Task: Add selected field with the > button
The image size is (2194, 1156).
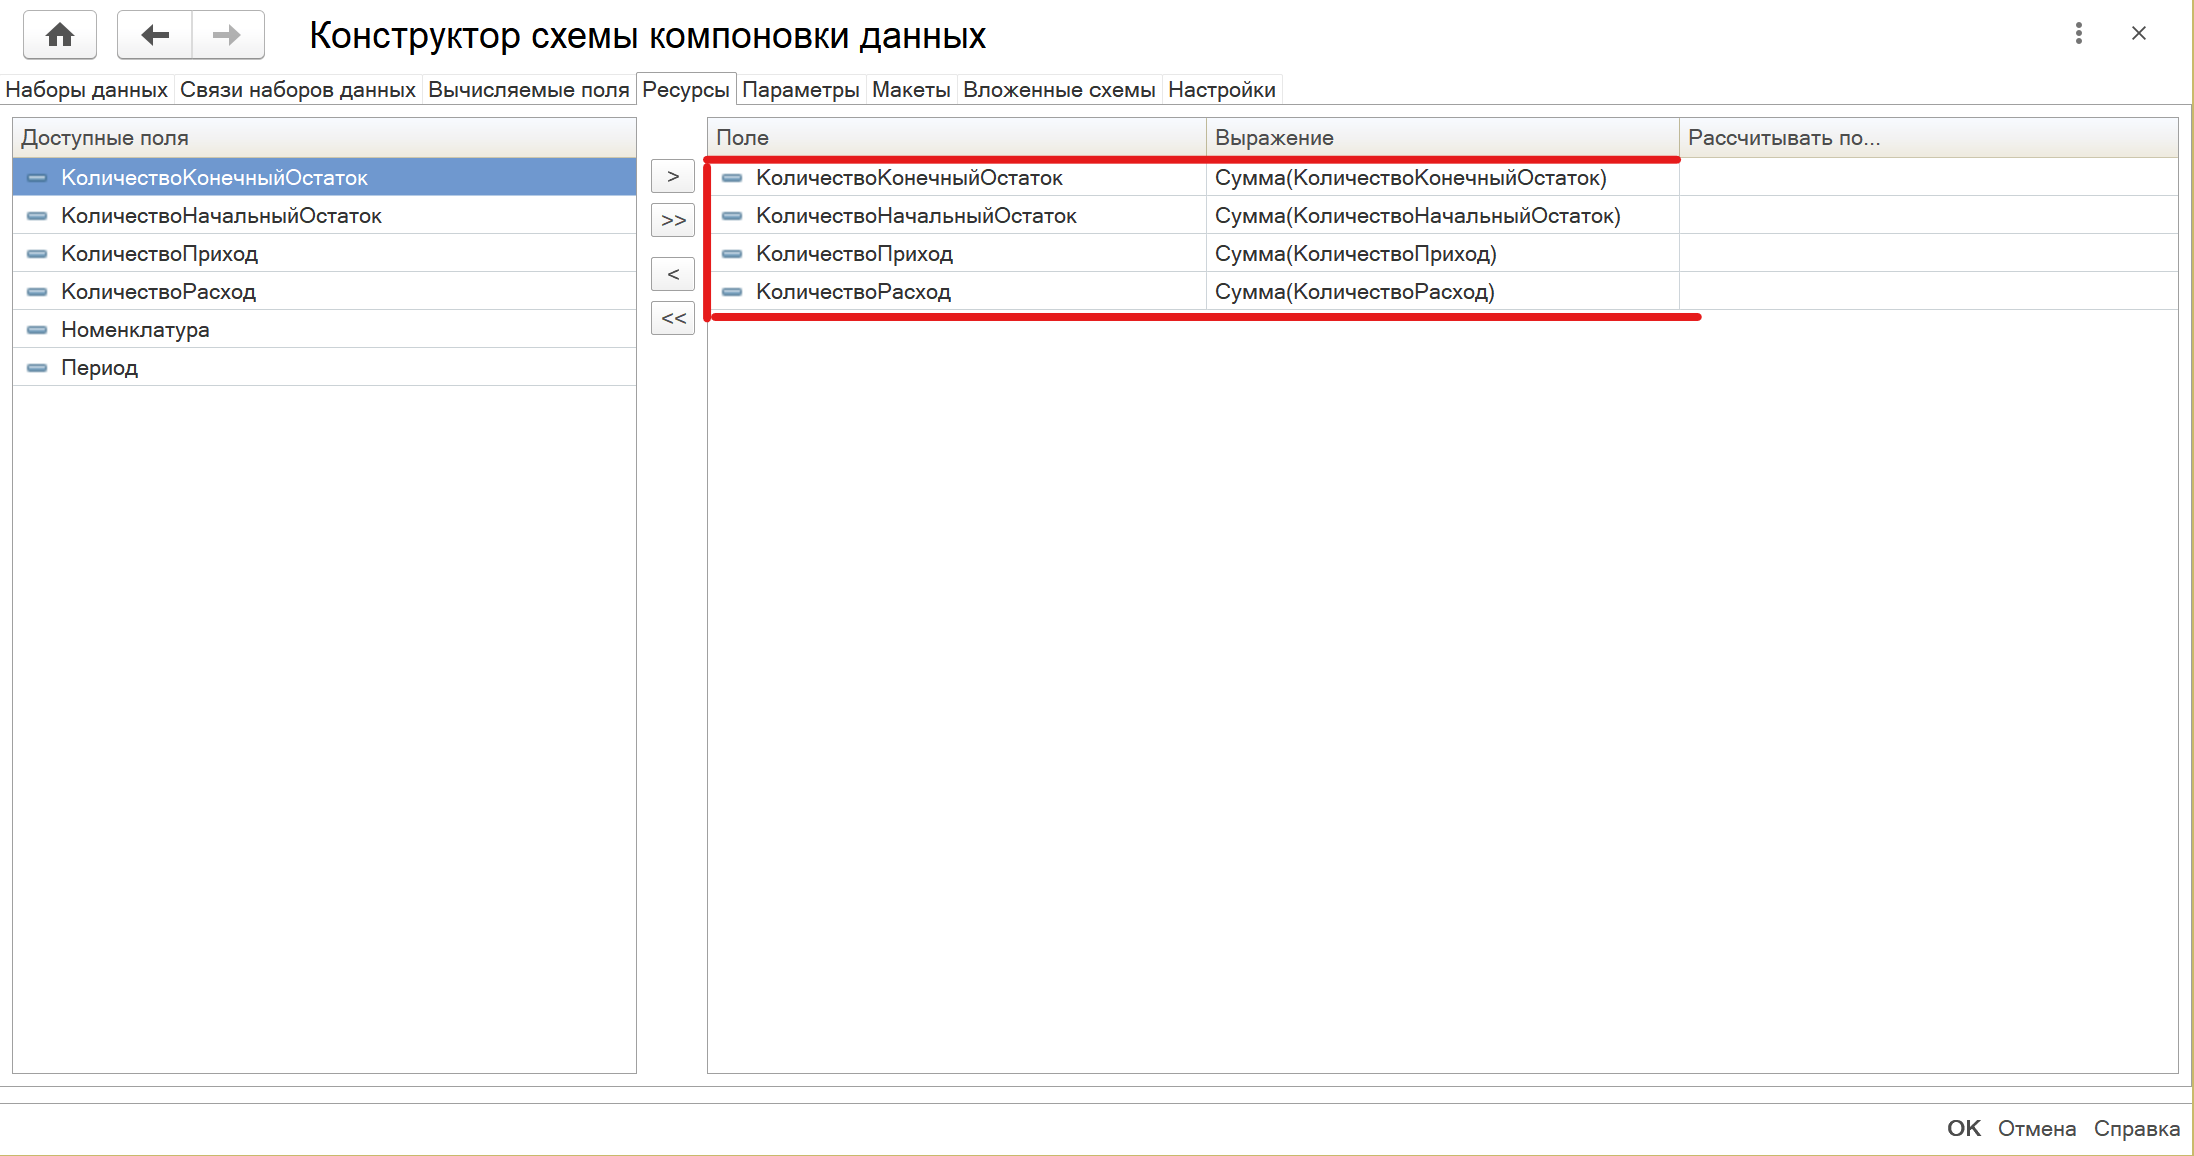Action: pyautogui.click(x=673, y=176)
